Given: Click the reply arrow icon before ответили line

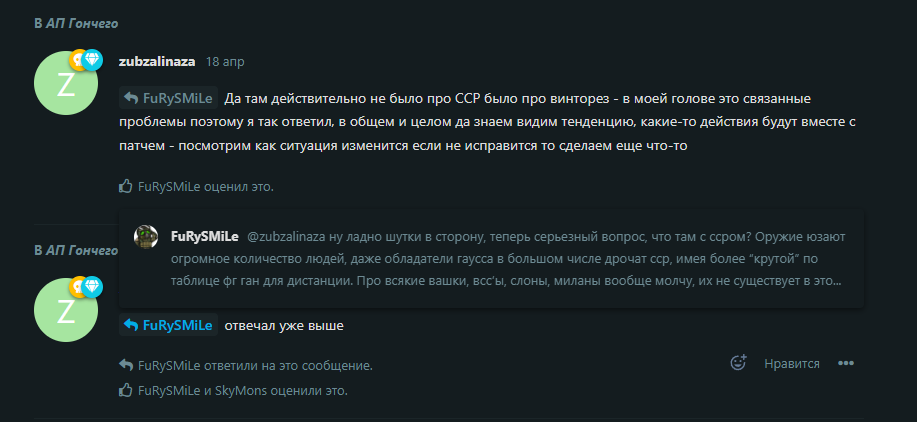Looking at the screenshot, I should (125, 365).
